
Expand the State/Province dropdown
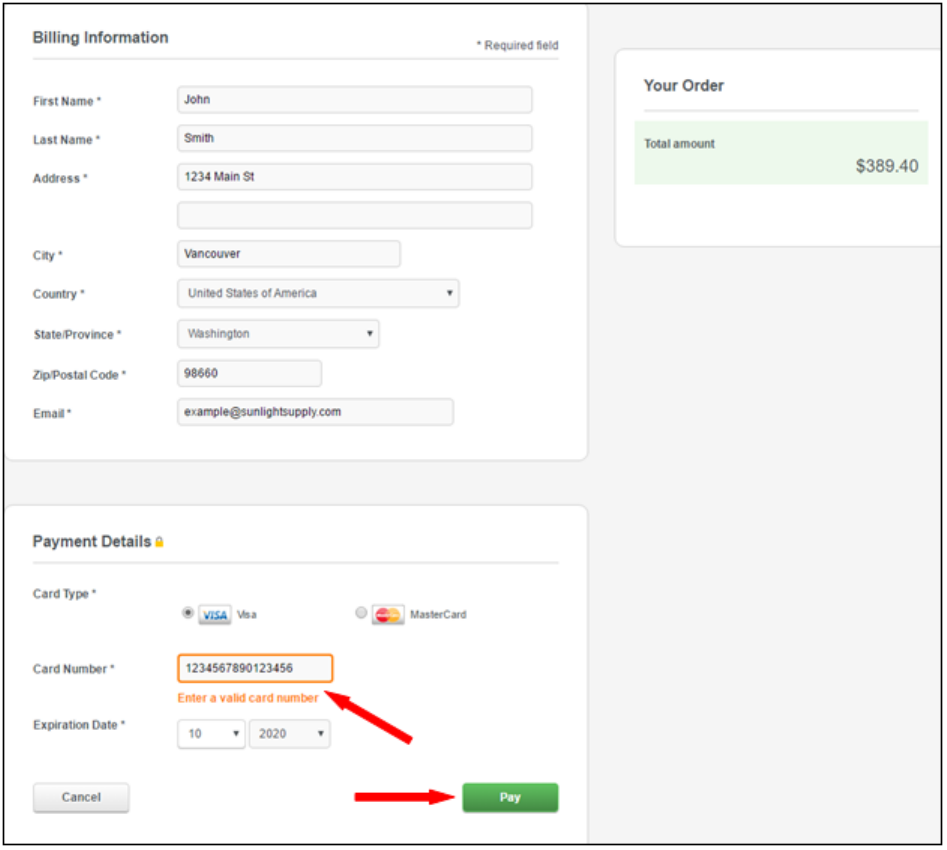click(x=278, y=334)
